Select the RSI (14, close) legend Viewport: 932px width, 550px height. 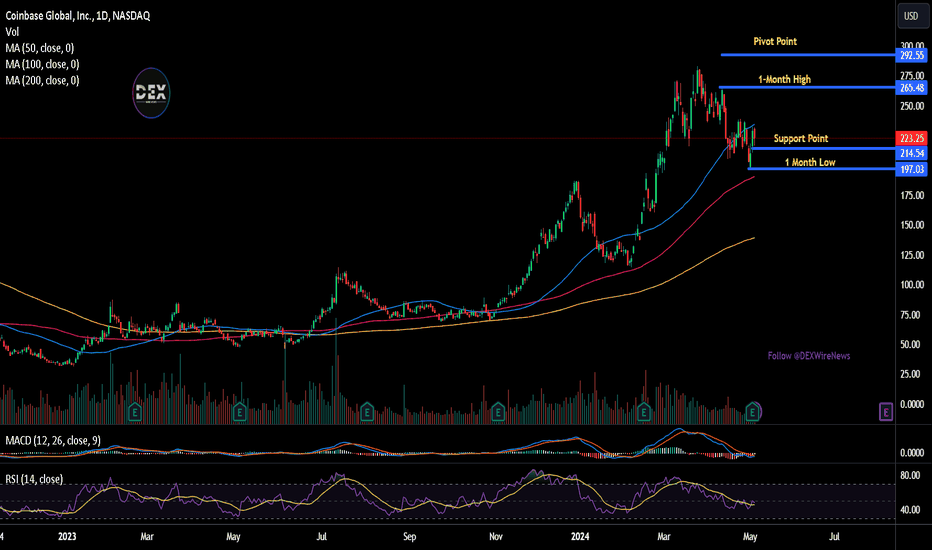pos(34,479)
